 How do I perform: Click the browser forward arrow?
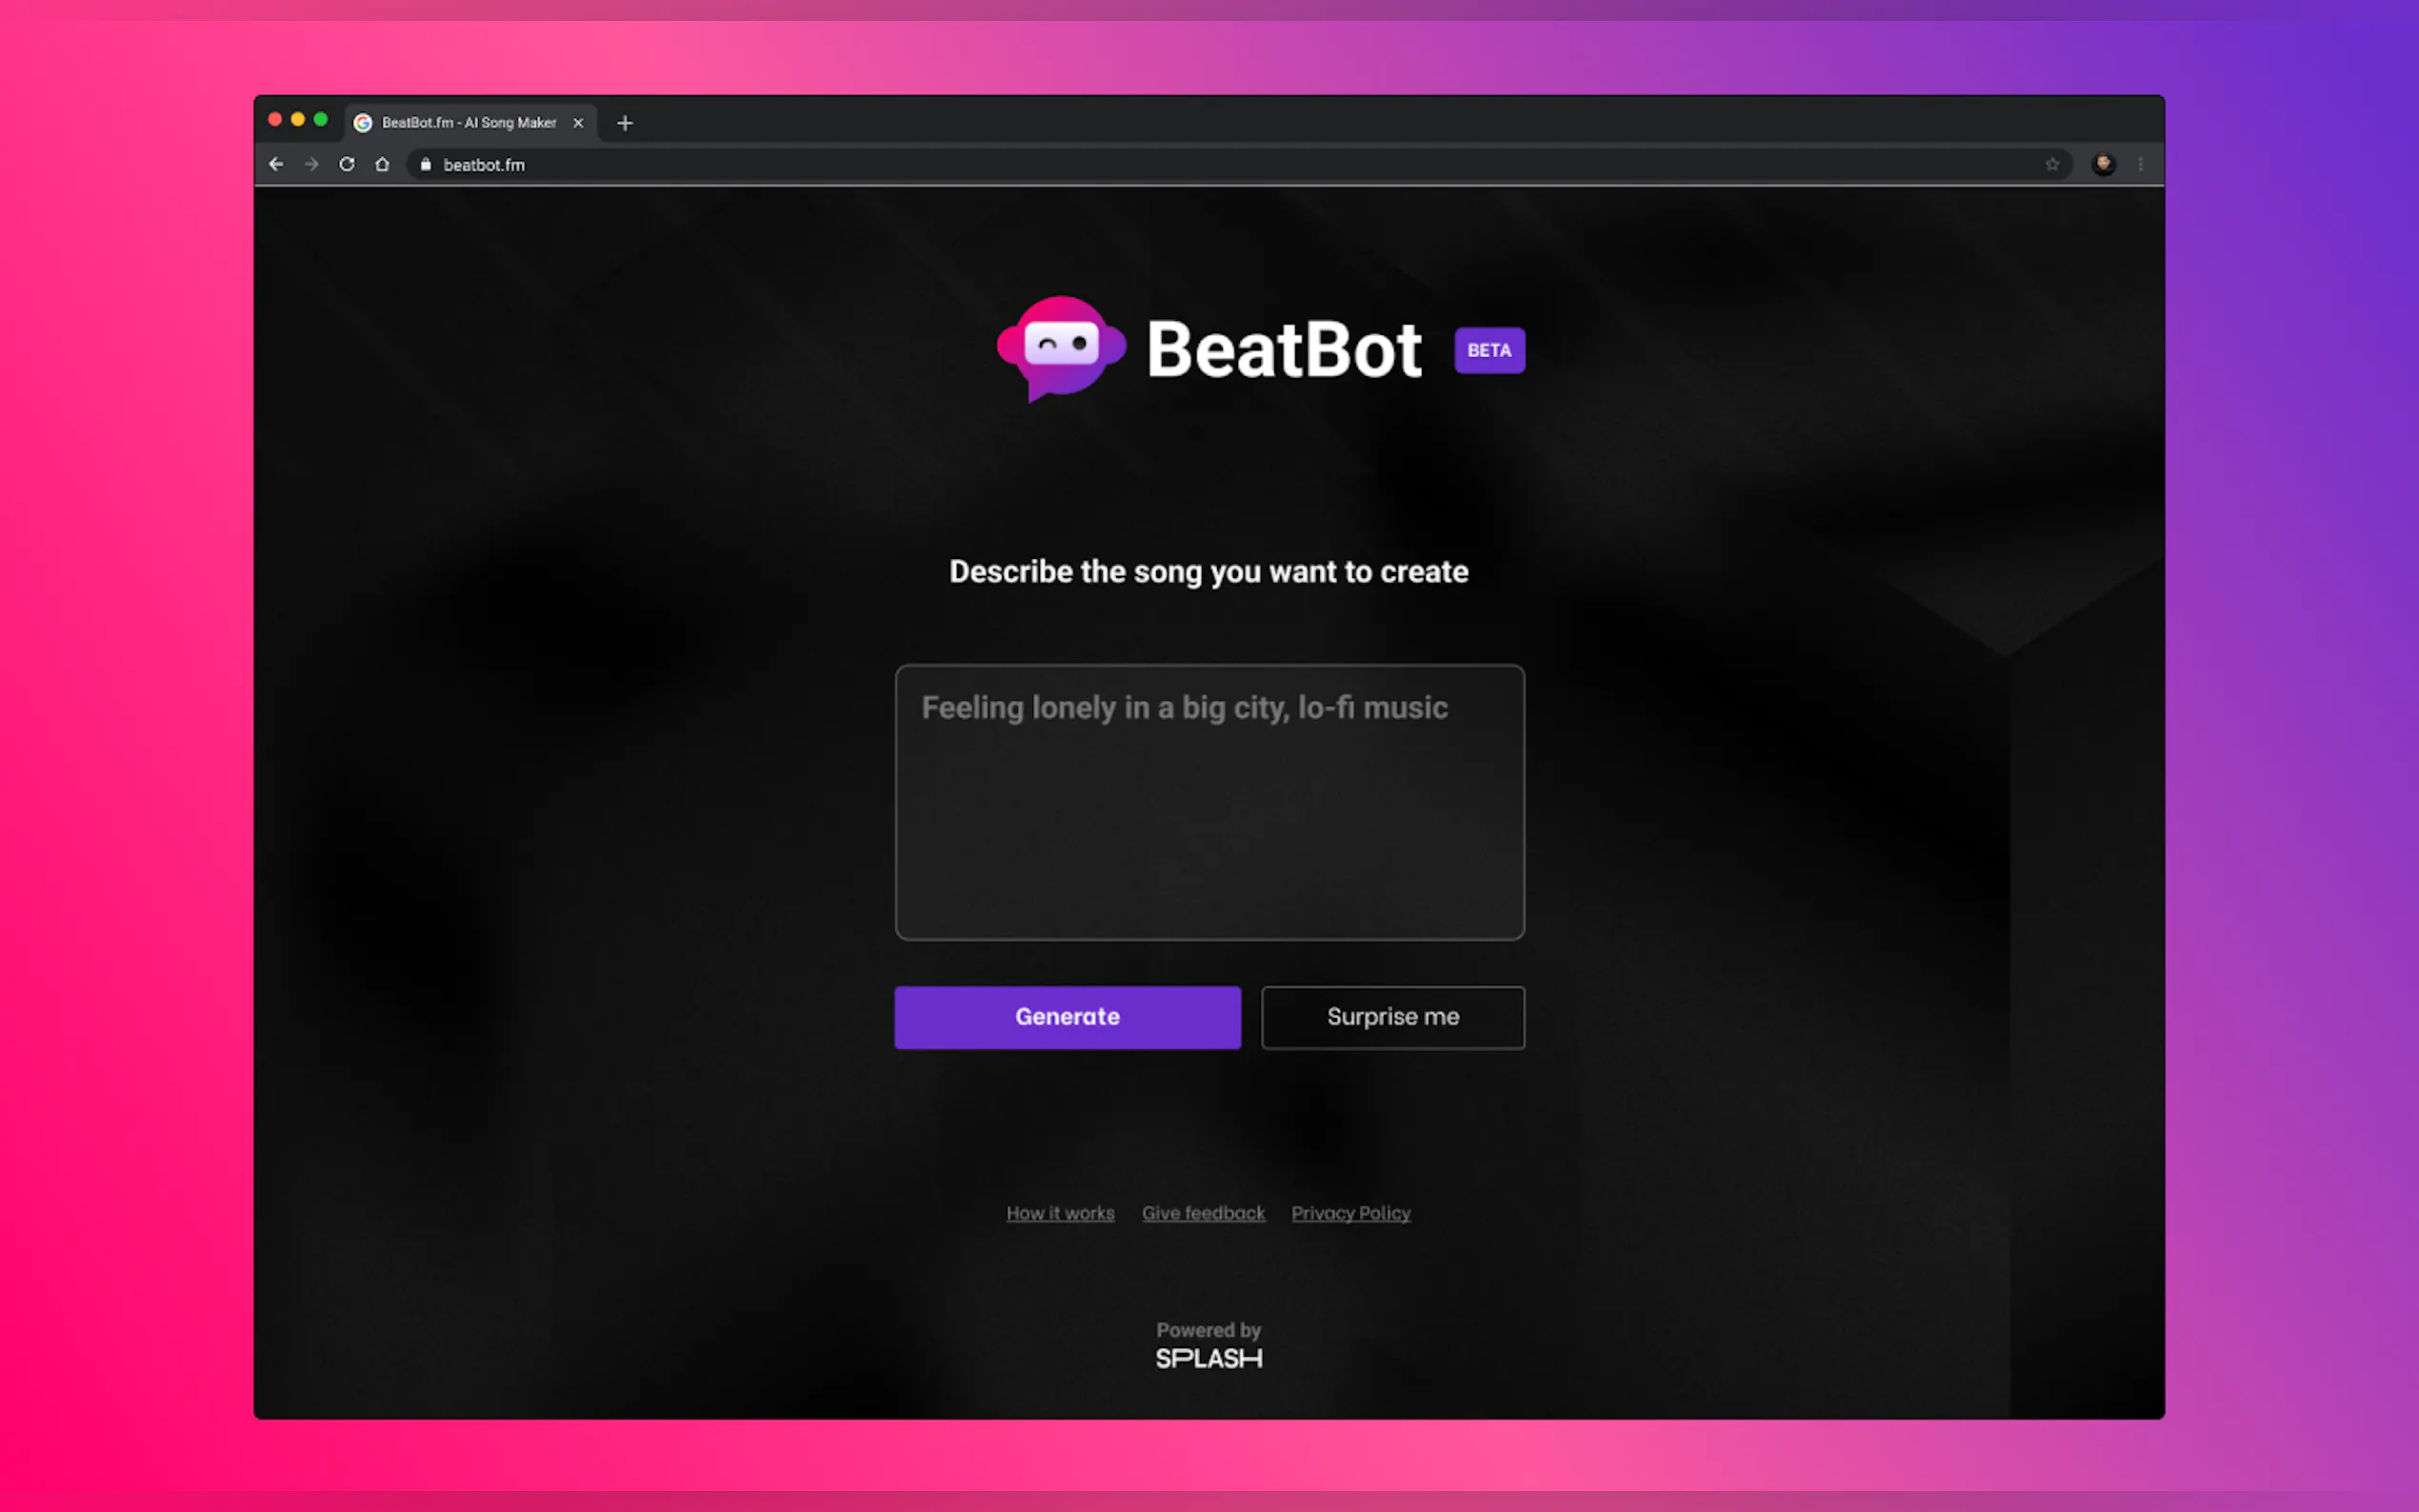point(312,164)
